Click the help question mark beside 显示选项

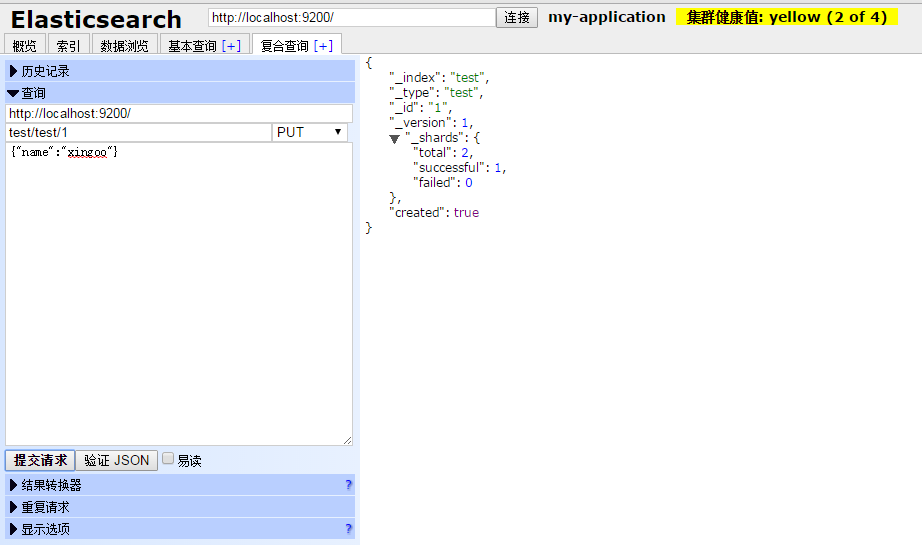(348, 529)
